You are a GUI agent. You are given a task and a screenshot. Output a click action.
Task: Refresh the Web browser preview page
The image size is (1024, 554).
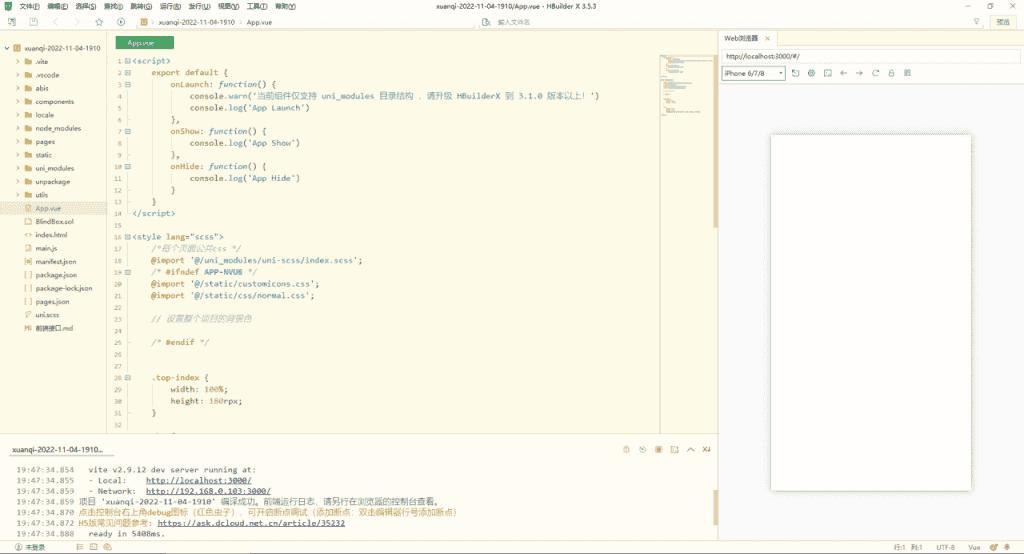[876, 73]
